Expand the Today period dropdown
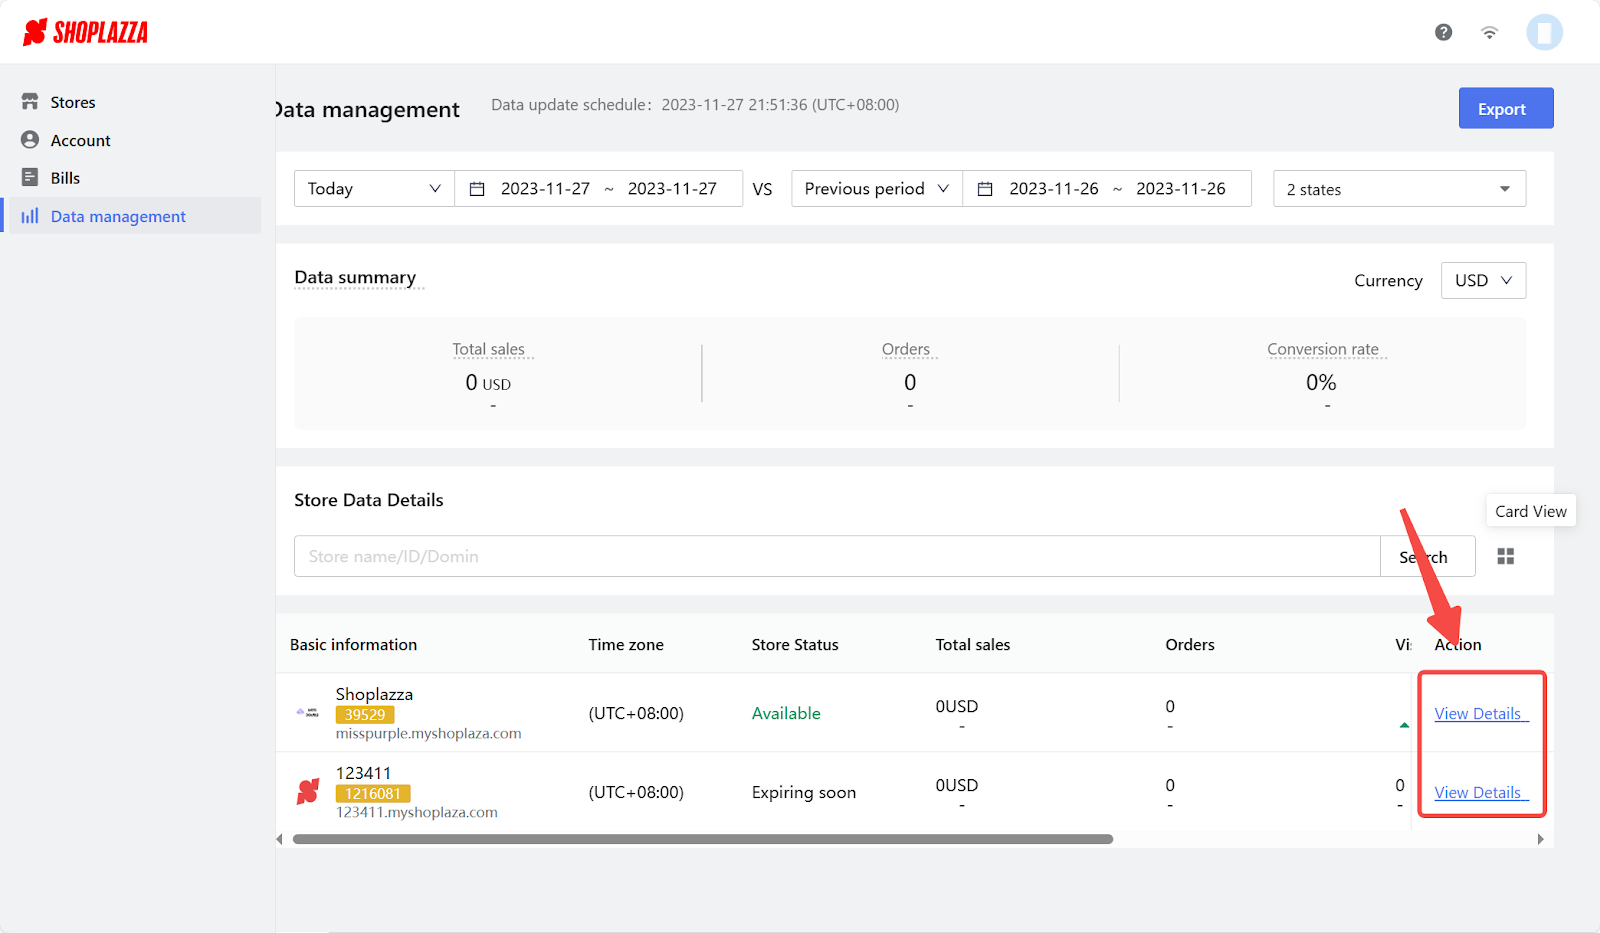The image size is (1600, 933). 374,189
